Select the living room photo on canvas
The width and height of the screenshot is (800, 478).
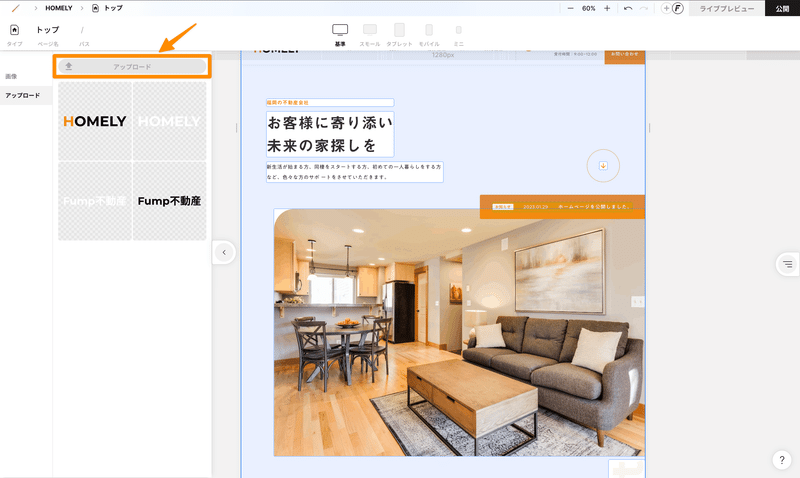pyautogui.click(x=459, y=333)
